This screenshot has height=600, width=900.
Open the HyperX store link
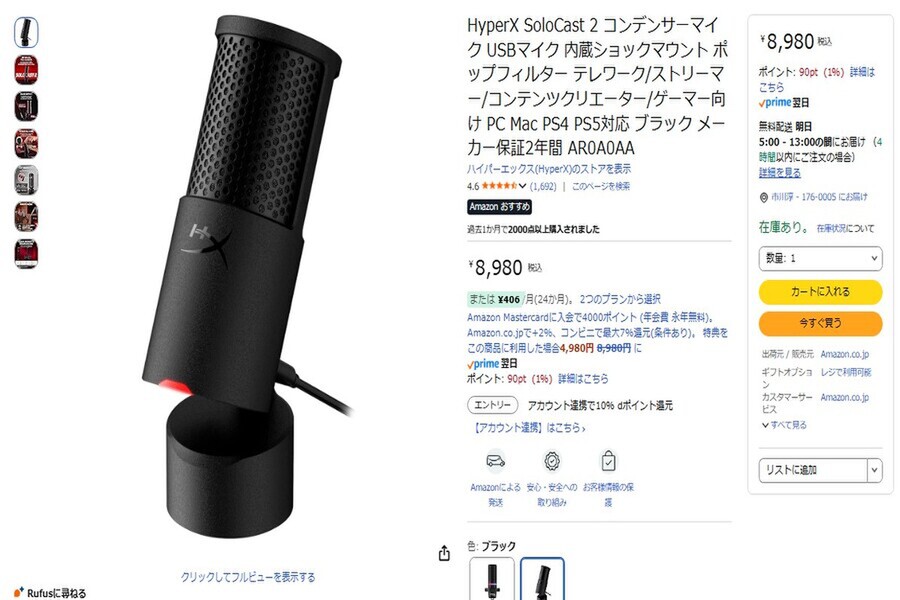click(549, 169)
